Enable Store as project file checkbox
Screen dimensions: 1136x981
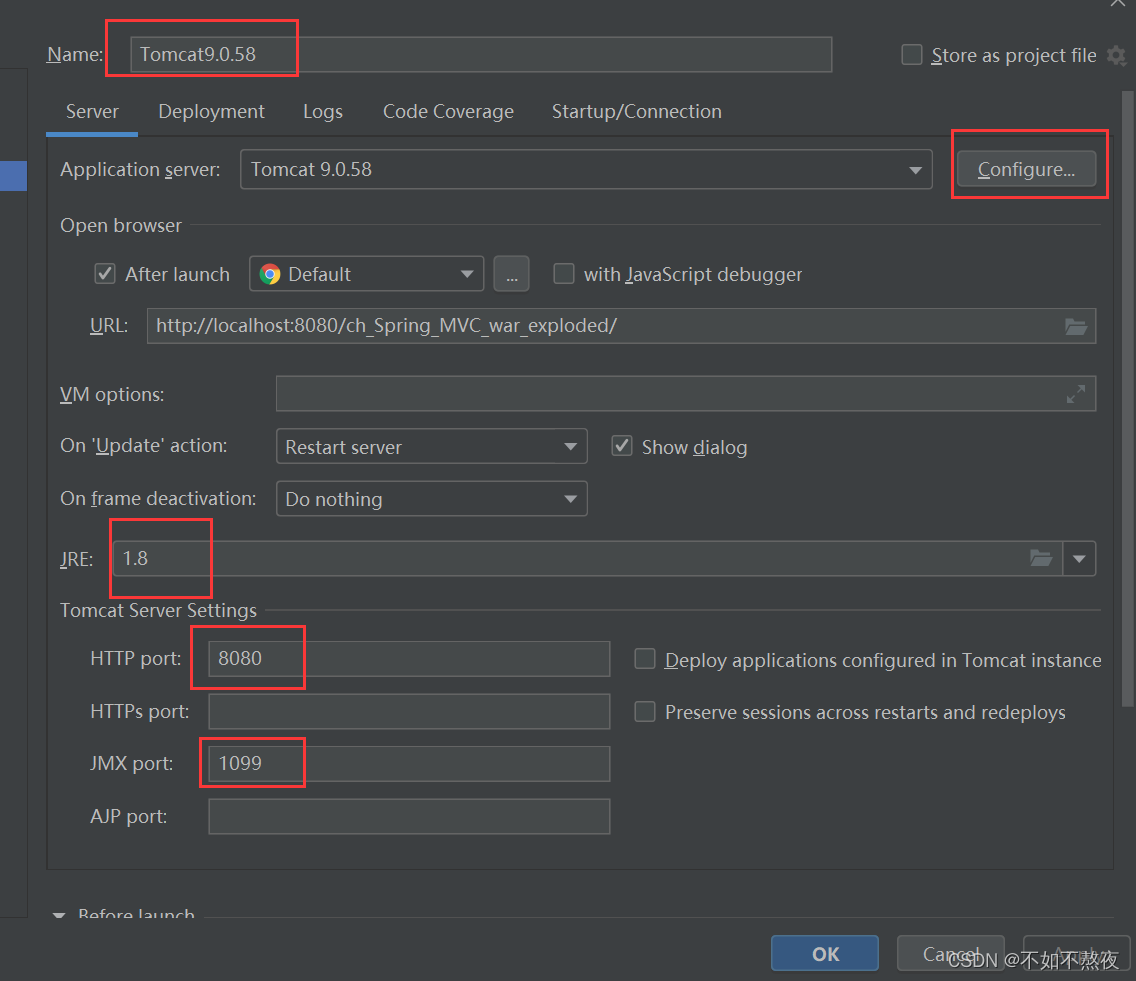pyautogui.click(x=911, y=55)
